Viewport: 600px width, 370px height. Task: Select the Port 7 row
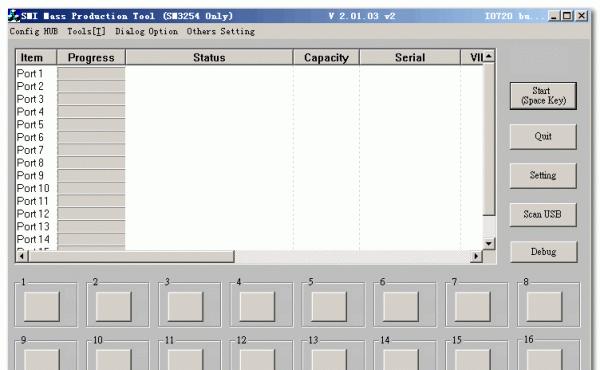[x=249, y=150]
